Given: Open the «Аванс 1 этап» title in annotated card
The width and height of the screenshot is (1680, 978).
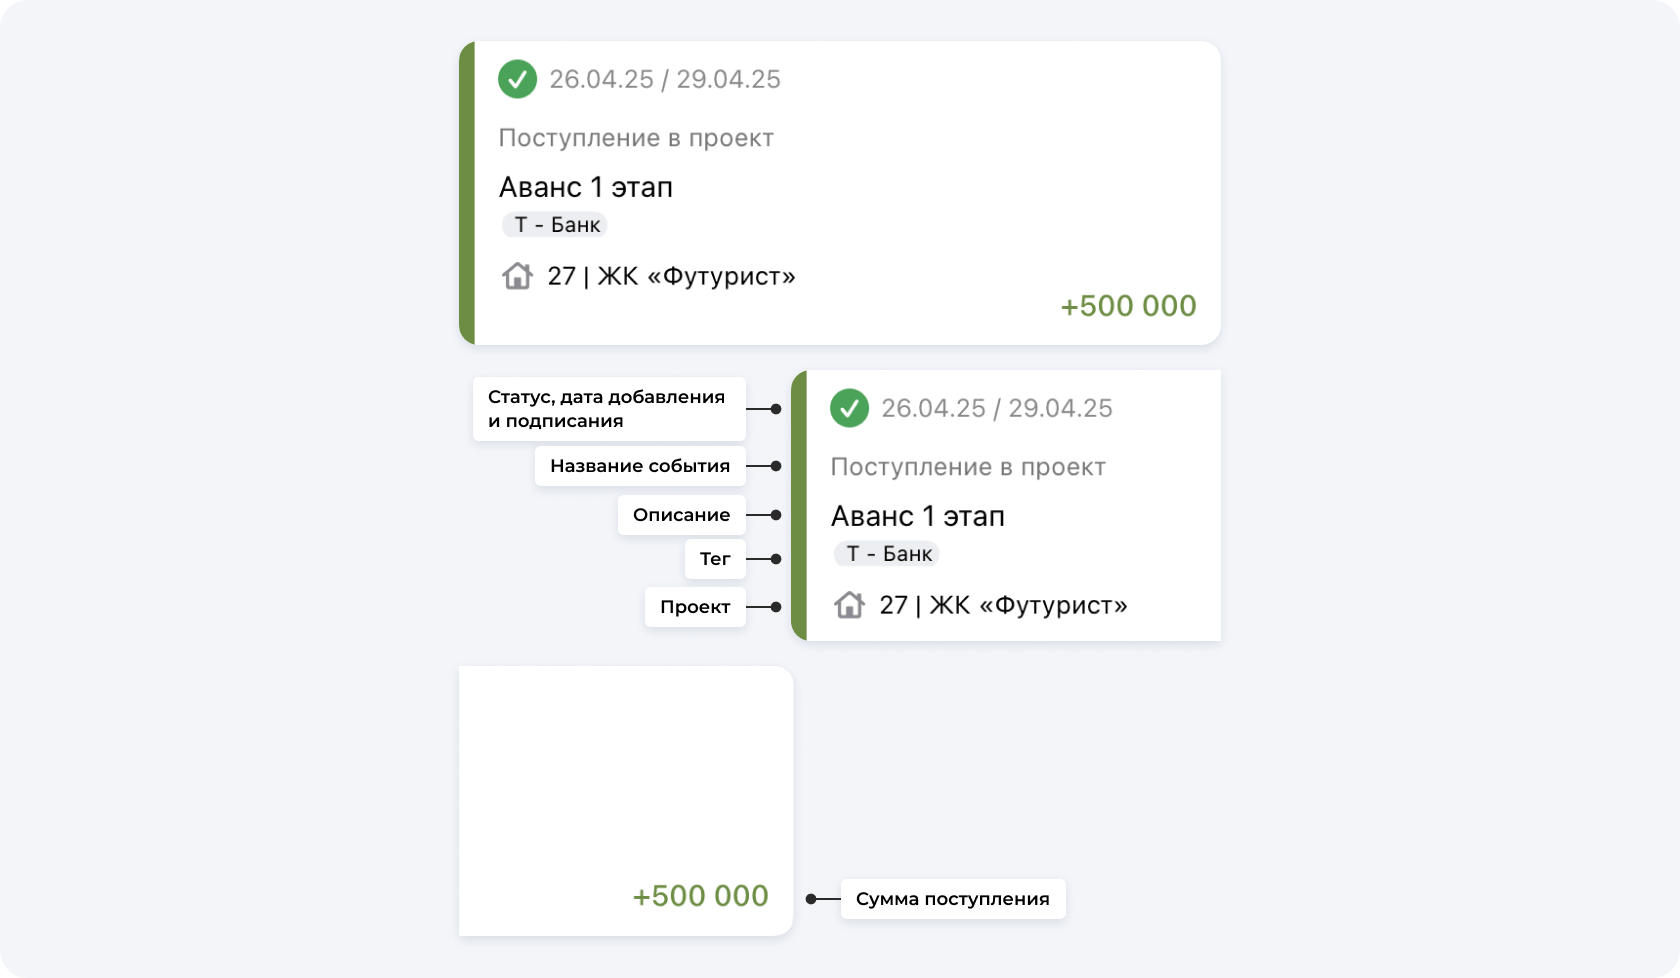Looking at the screenshot, I should (918, 516).
